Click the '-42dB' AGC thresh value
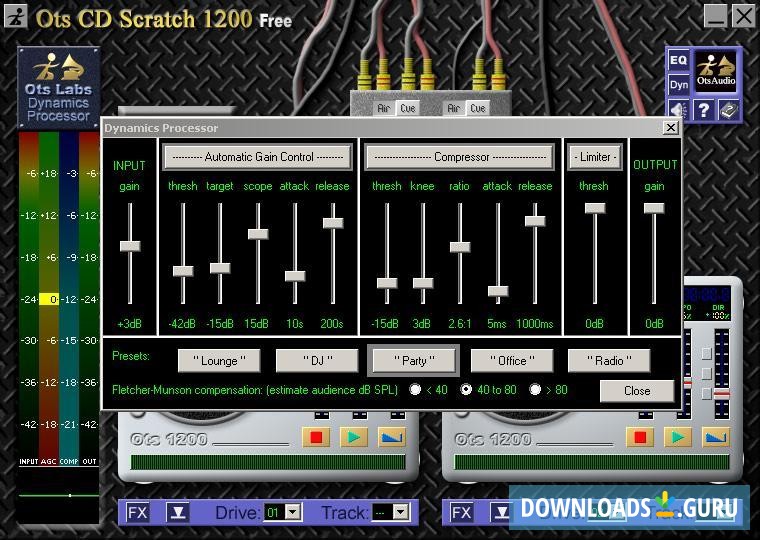This screenshot has height=540, width=760. 182,324
